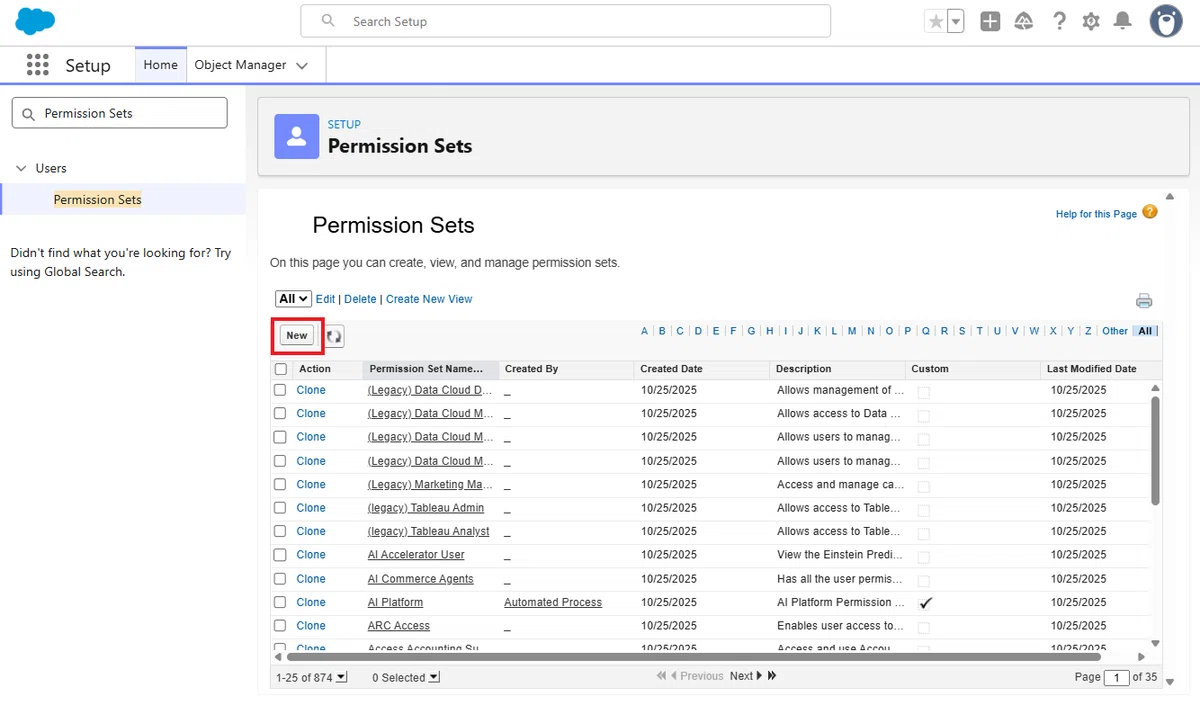Collapse the Users tree section

pos(21,168)
